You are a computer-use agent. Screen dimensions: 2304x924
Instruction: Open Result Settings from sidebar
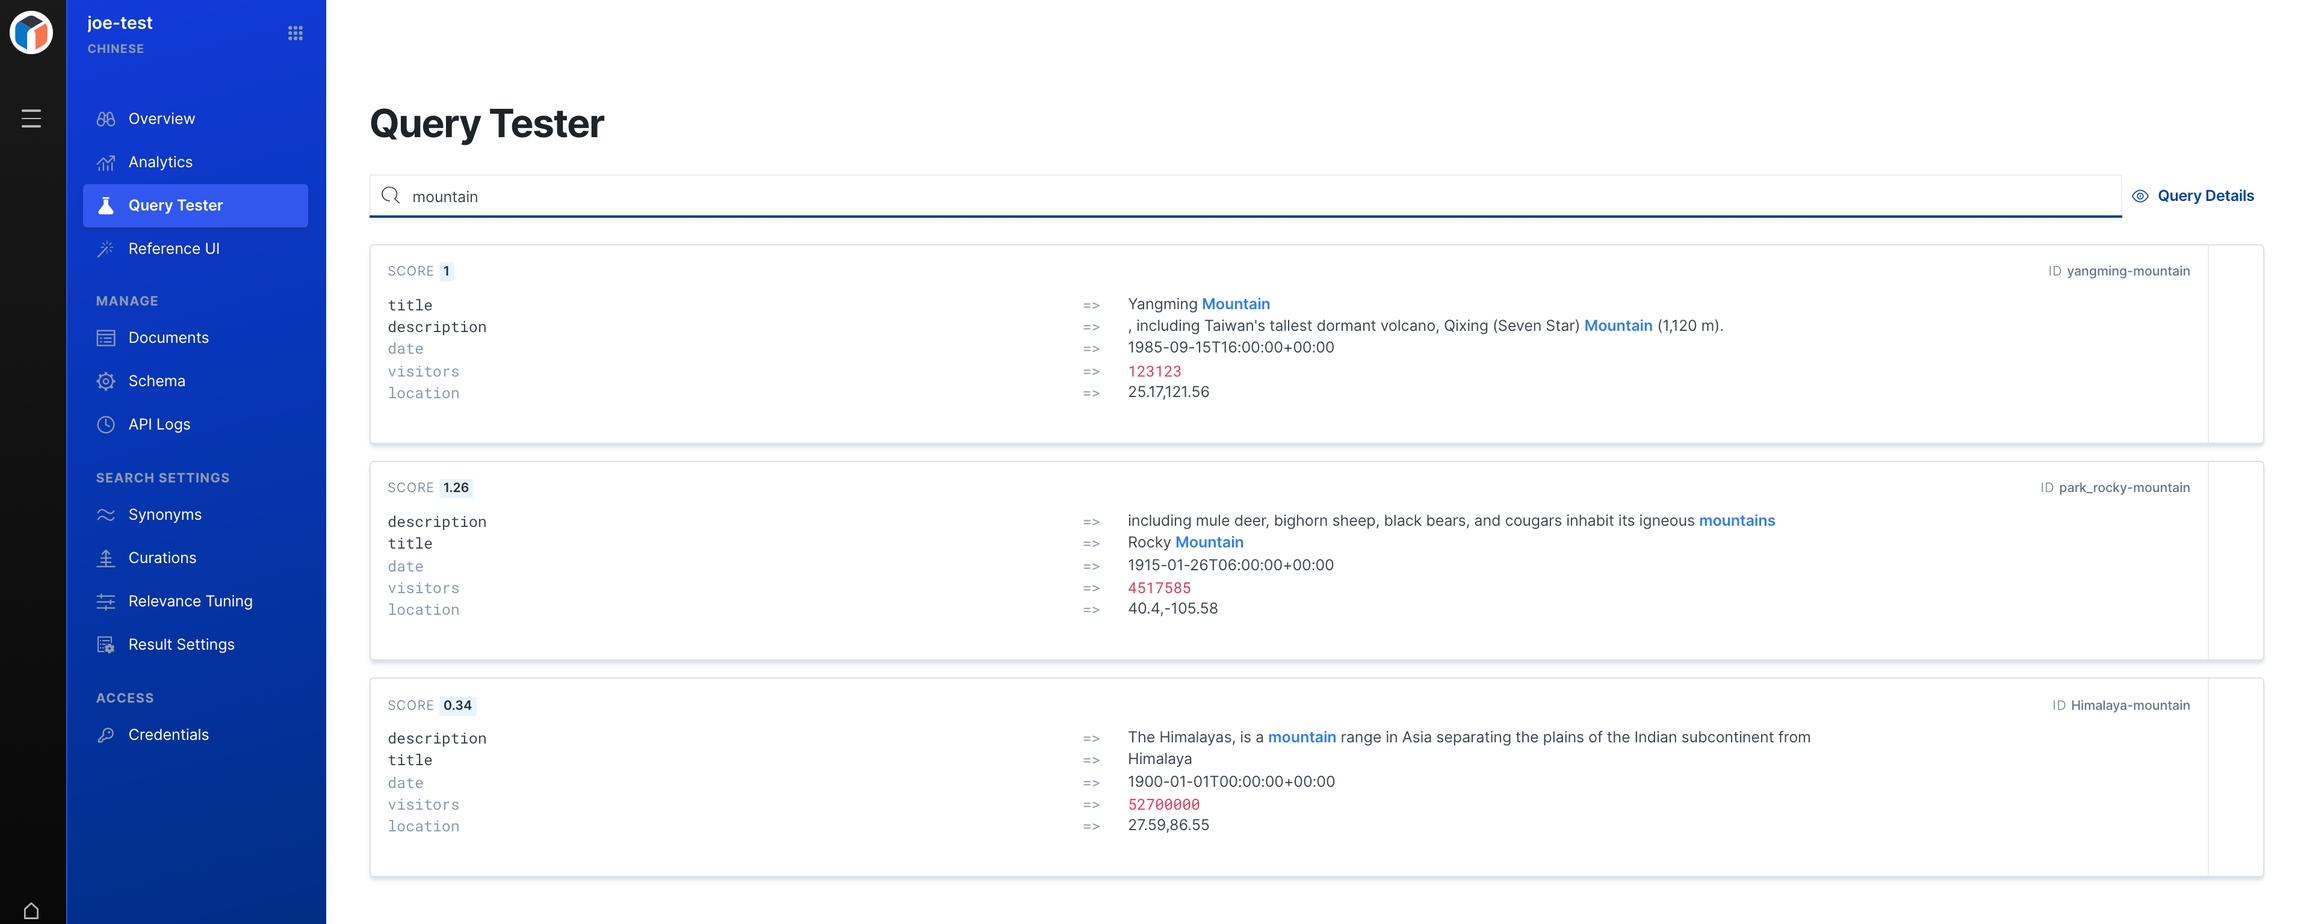pos(181,645)
